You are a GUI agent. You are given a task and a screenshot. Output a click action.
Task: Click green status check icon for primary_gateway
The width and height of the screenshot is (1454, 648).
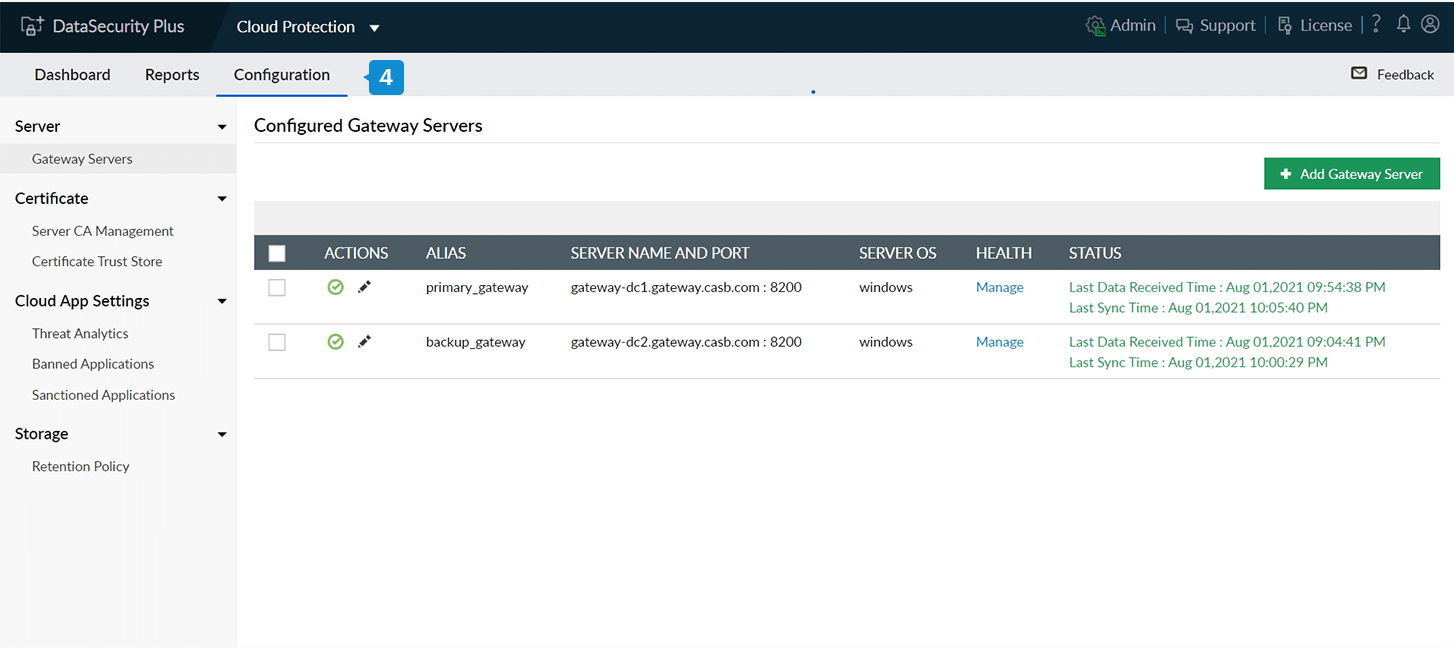pos(336,287)
